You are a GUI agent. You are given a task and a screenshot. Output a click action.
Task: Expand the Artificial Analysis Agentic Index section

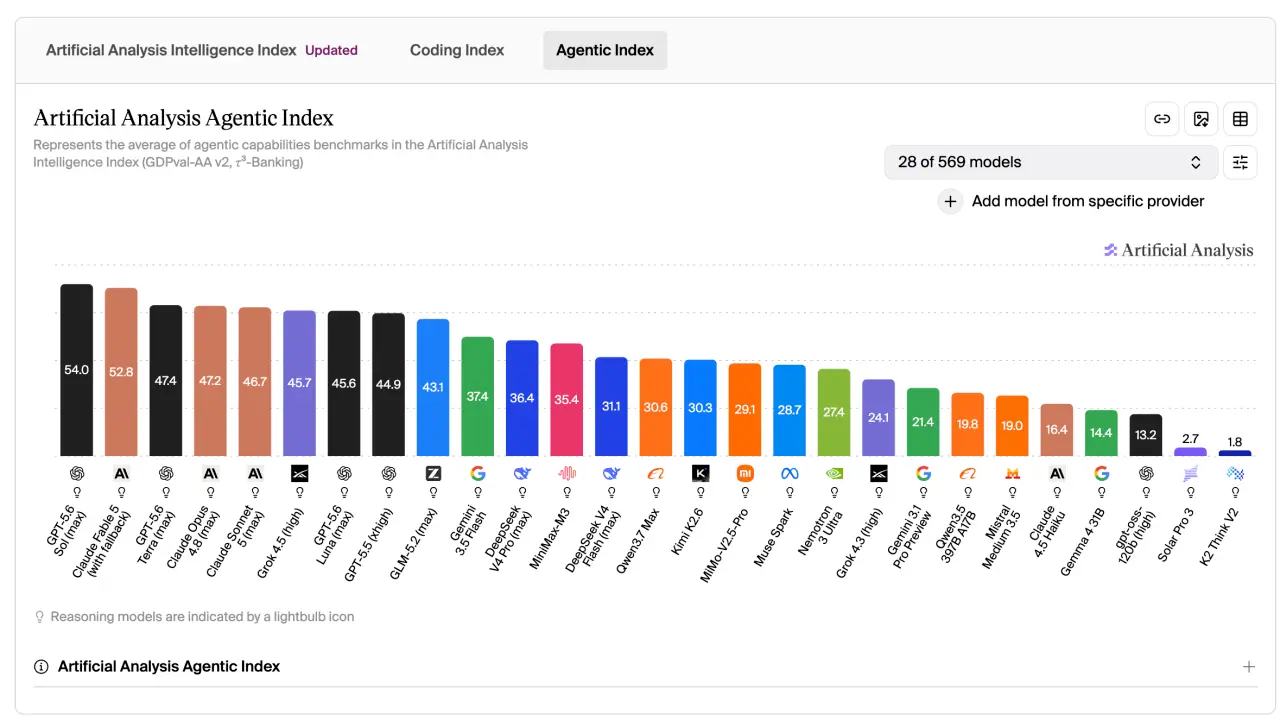[1248, 666]
